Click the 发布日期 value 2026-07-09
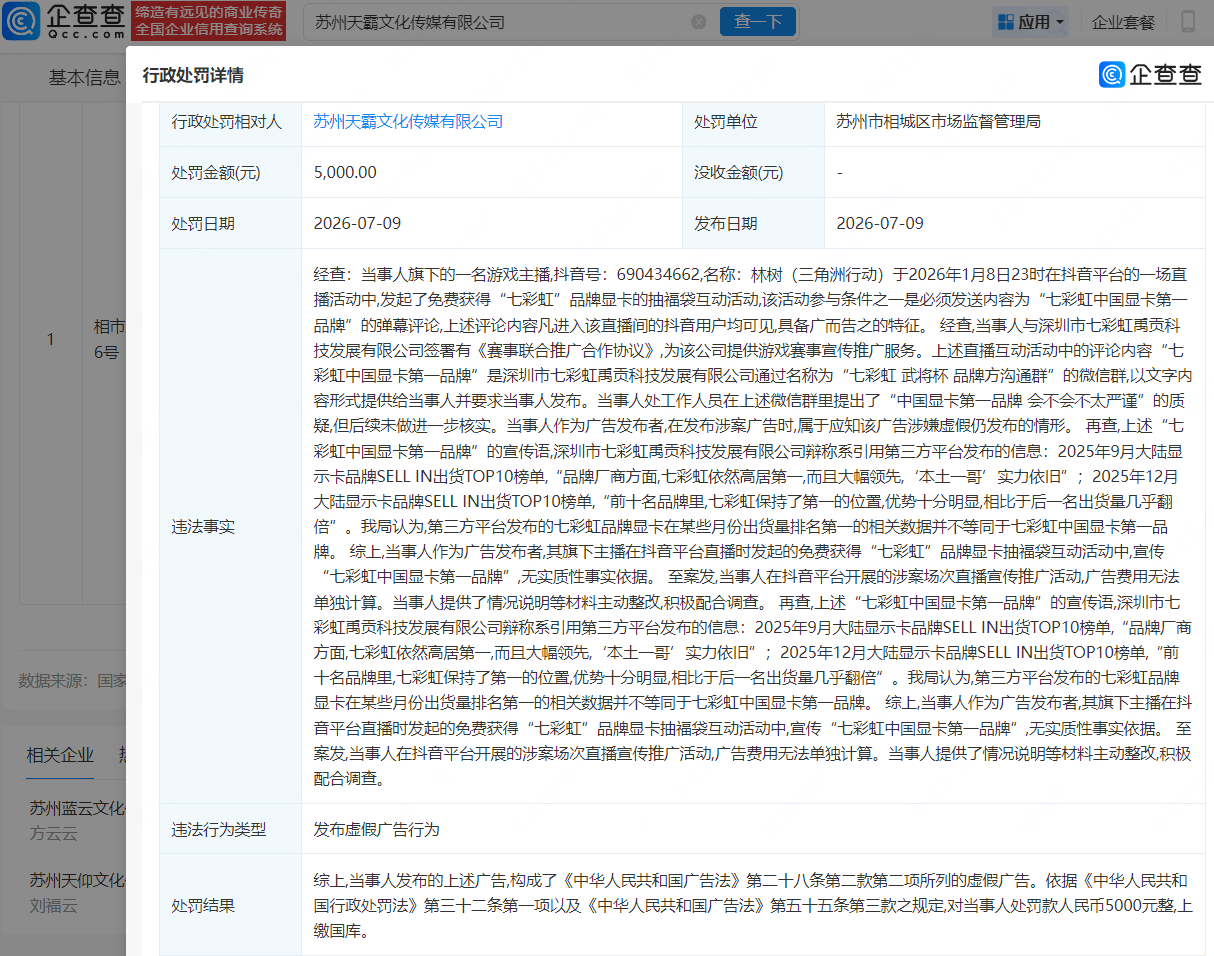1214x956 pixels. 880,223
